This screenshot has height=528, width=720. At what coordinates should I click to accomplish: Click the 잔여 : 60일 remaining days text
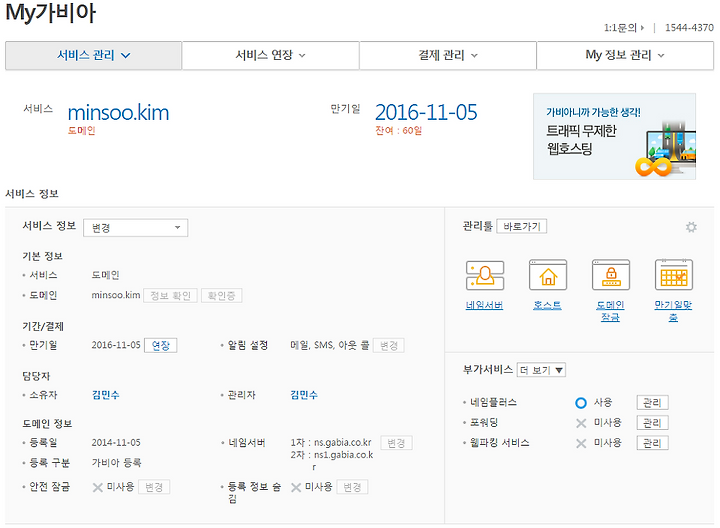[399, 131]
